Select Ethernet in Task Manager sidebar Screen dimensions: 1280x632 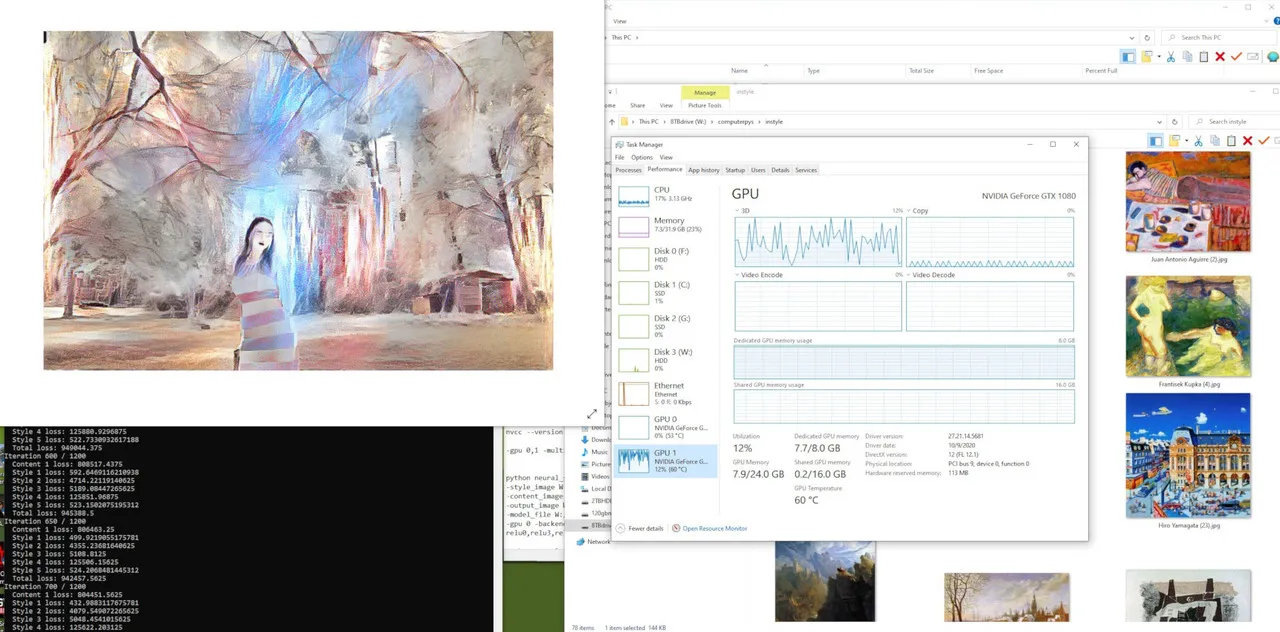pos(664,393)
